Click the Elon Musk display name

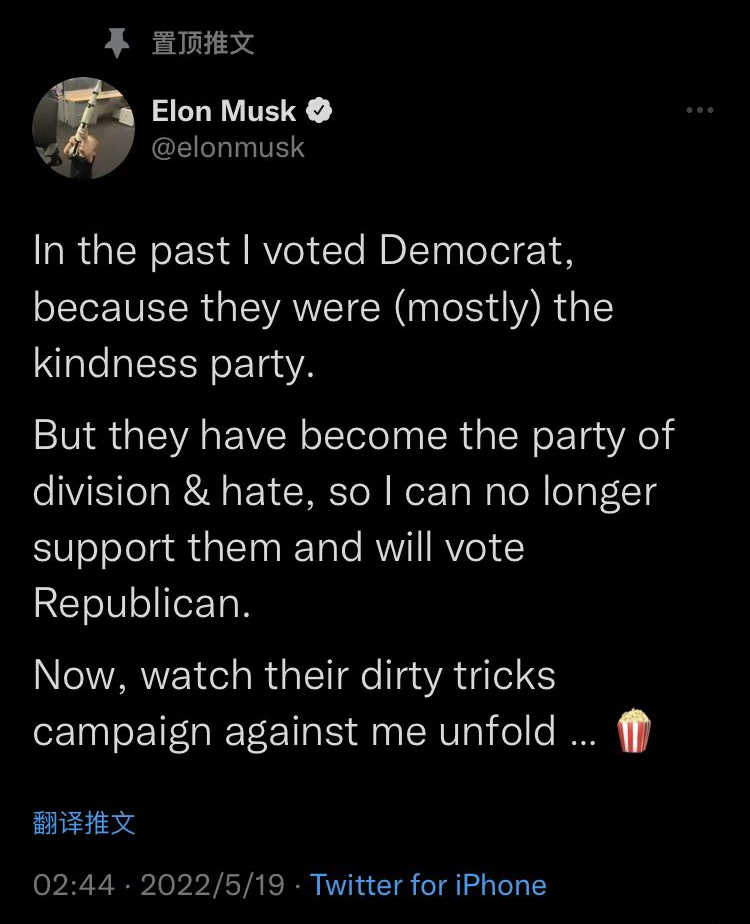223,111
